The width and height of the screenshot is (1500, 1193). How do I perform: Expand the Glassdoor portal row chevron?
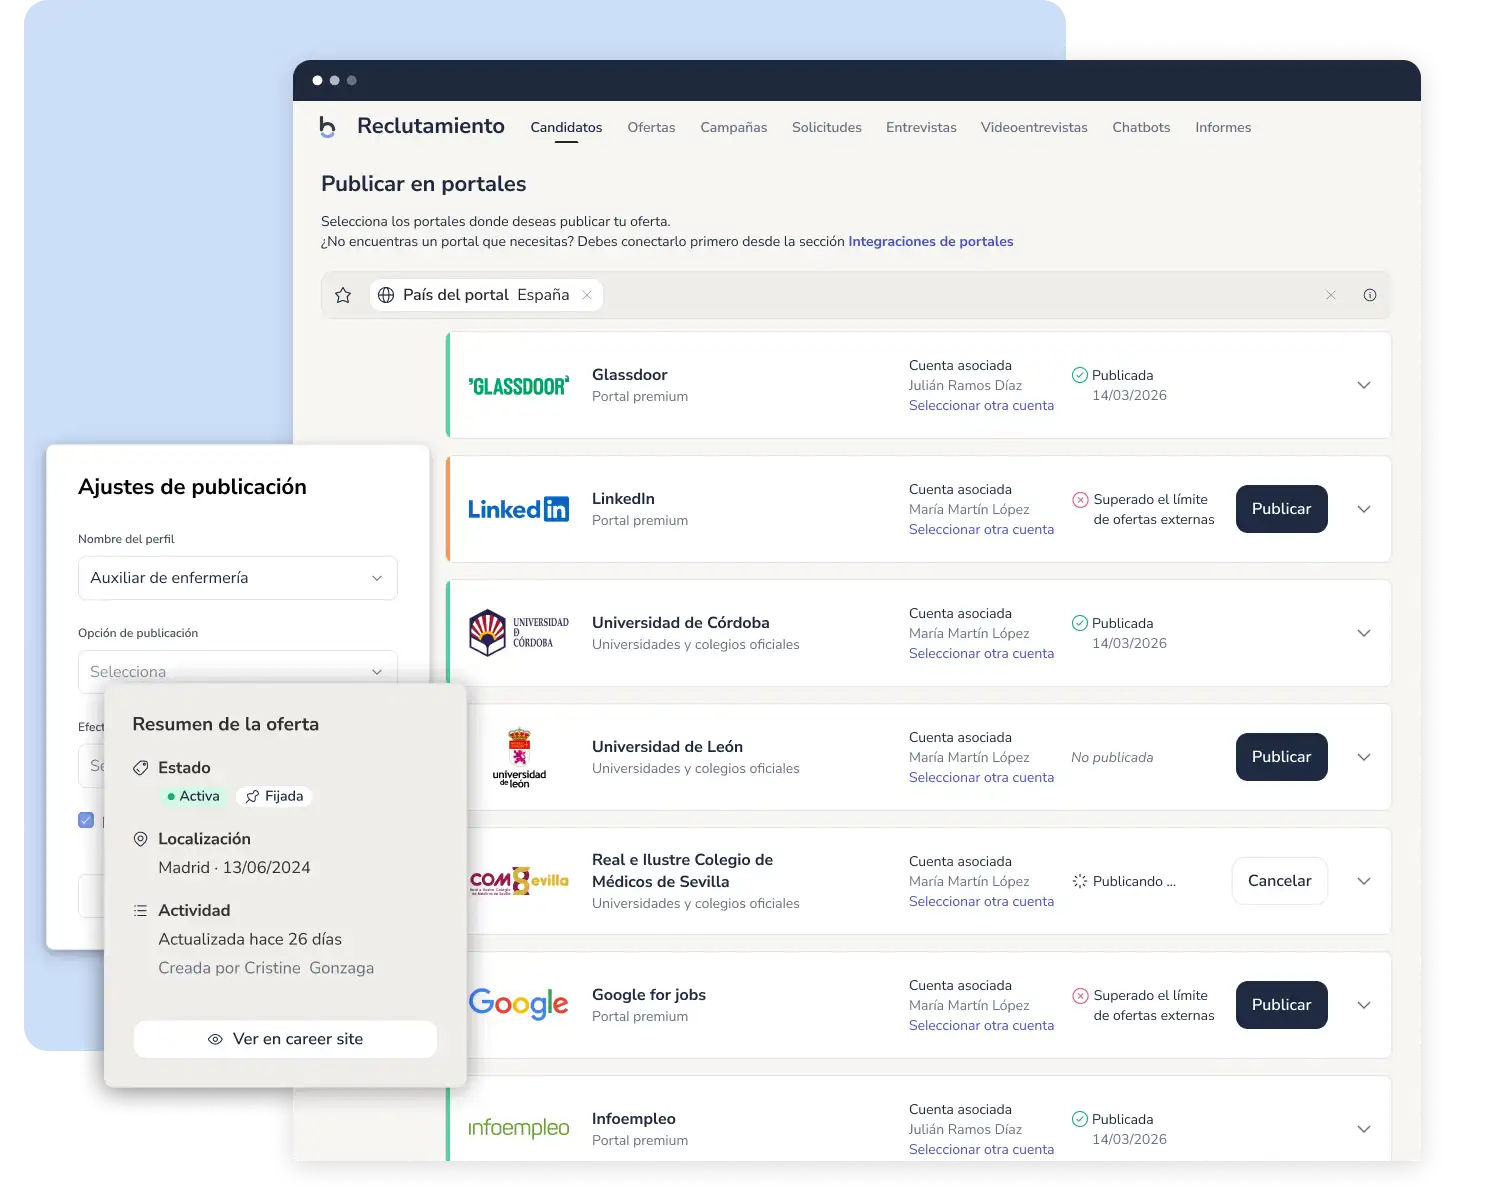click(x=1364, y=385)
